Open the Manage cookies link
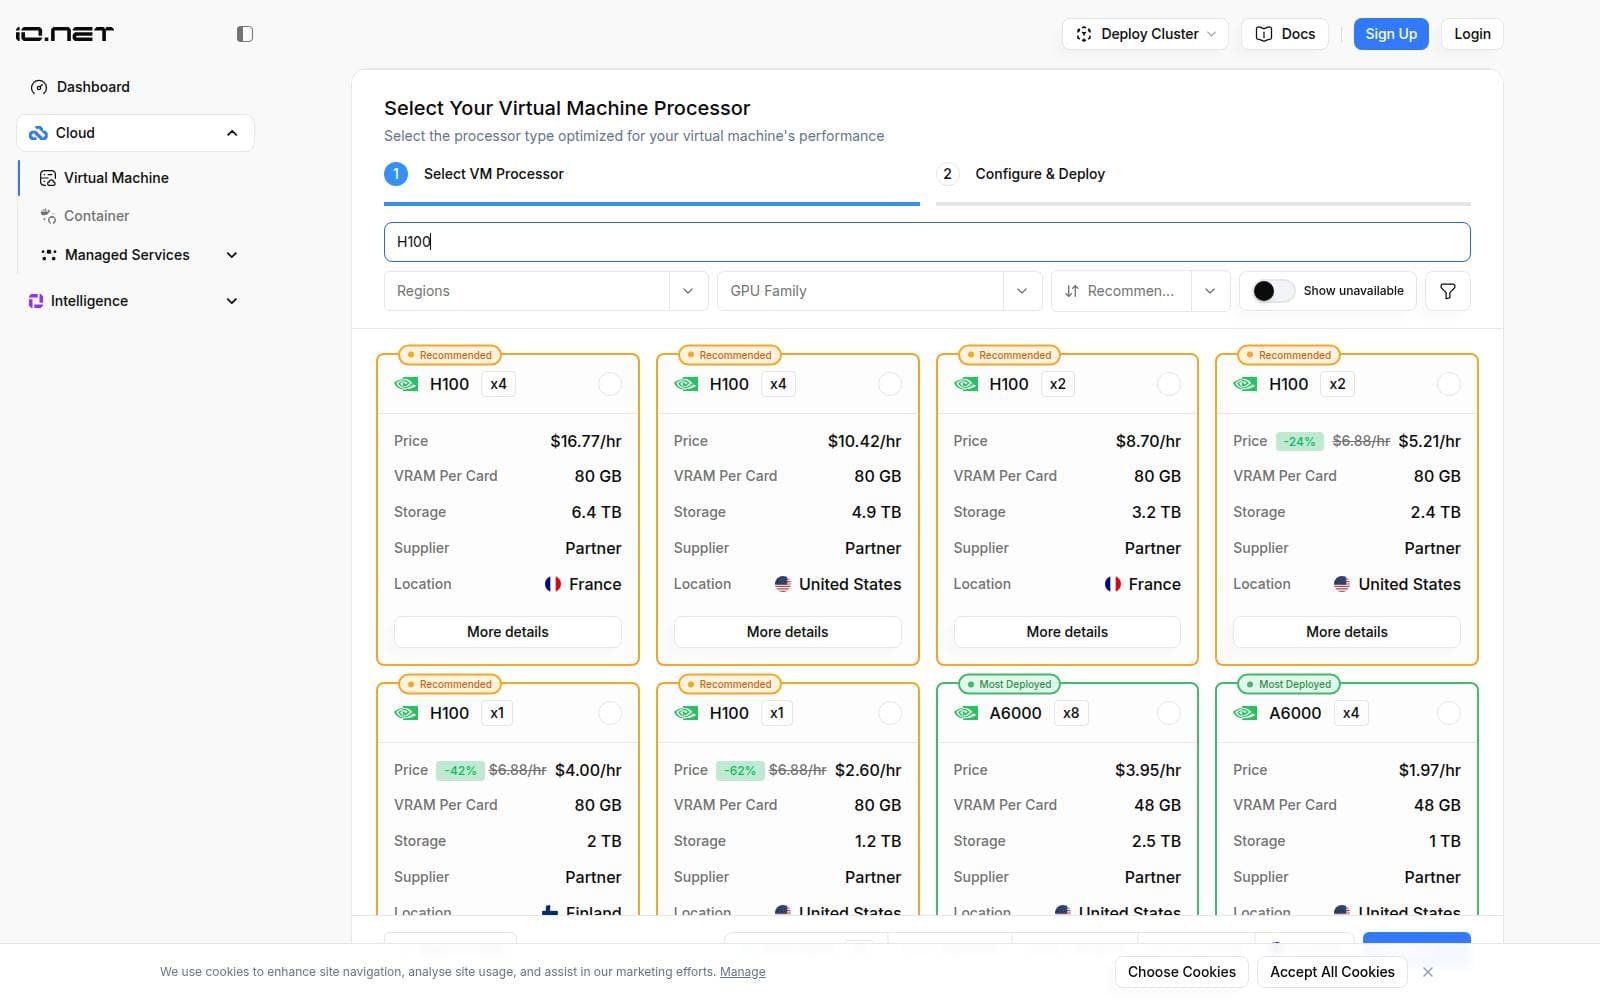The image size is (1600, 1000). click(x=743, y=972)
